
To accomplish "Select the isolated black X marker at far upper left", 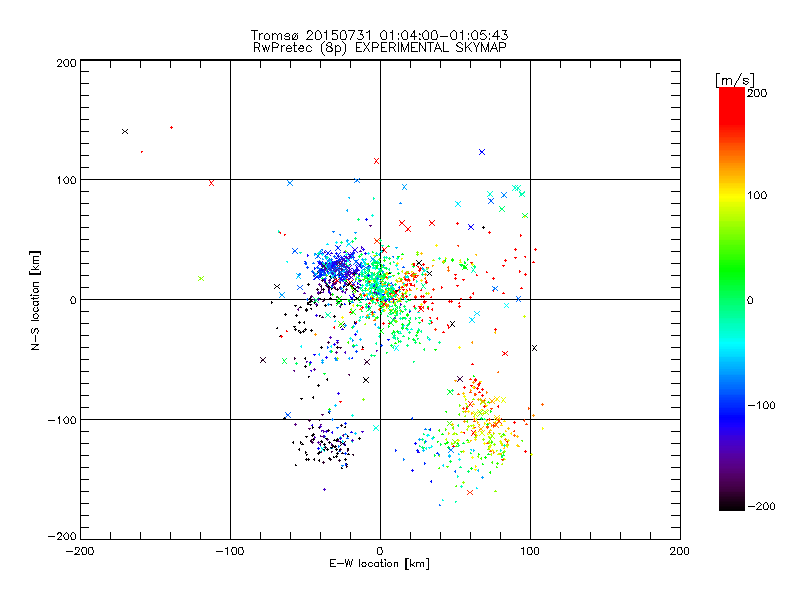I will [x=125, y=132].
